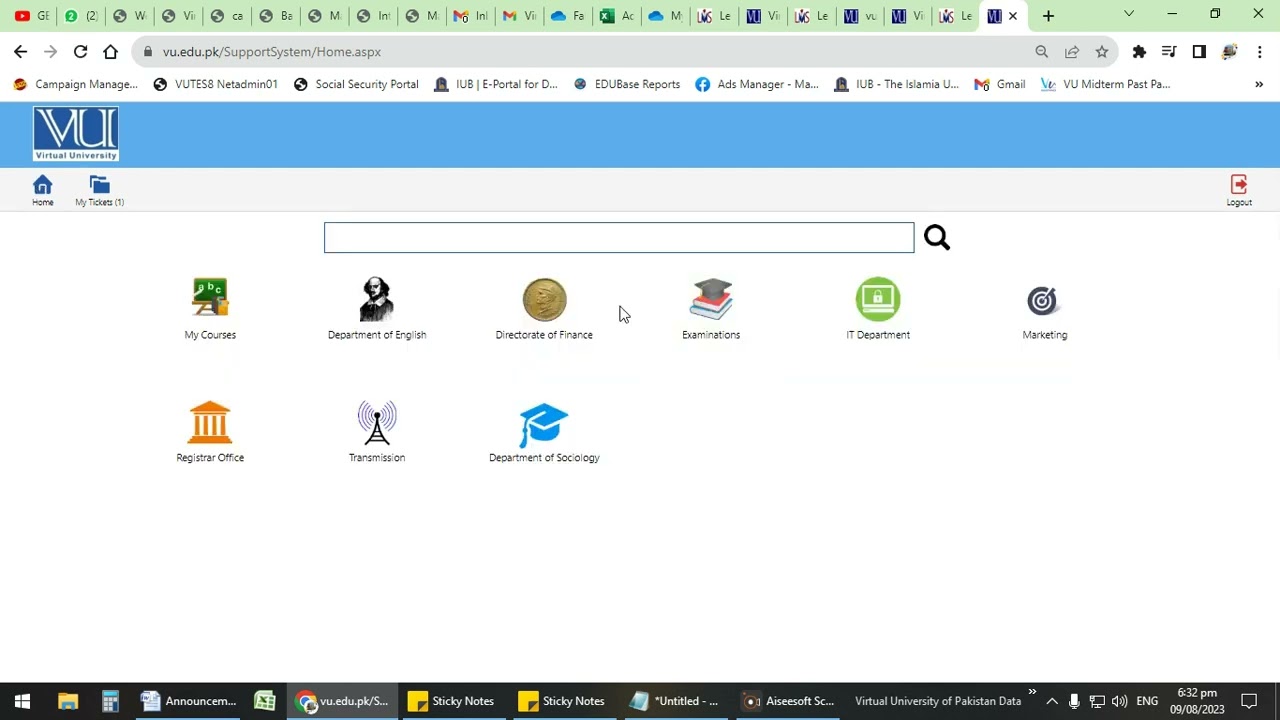This screenshot has height=720, width=1280.
Task: Go to browser home page icon
Action: coord(110,51)
